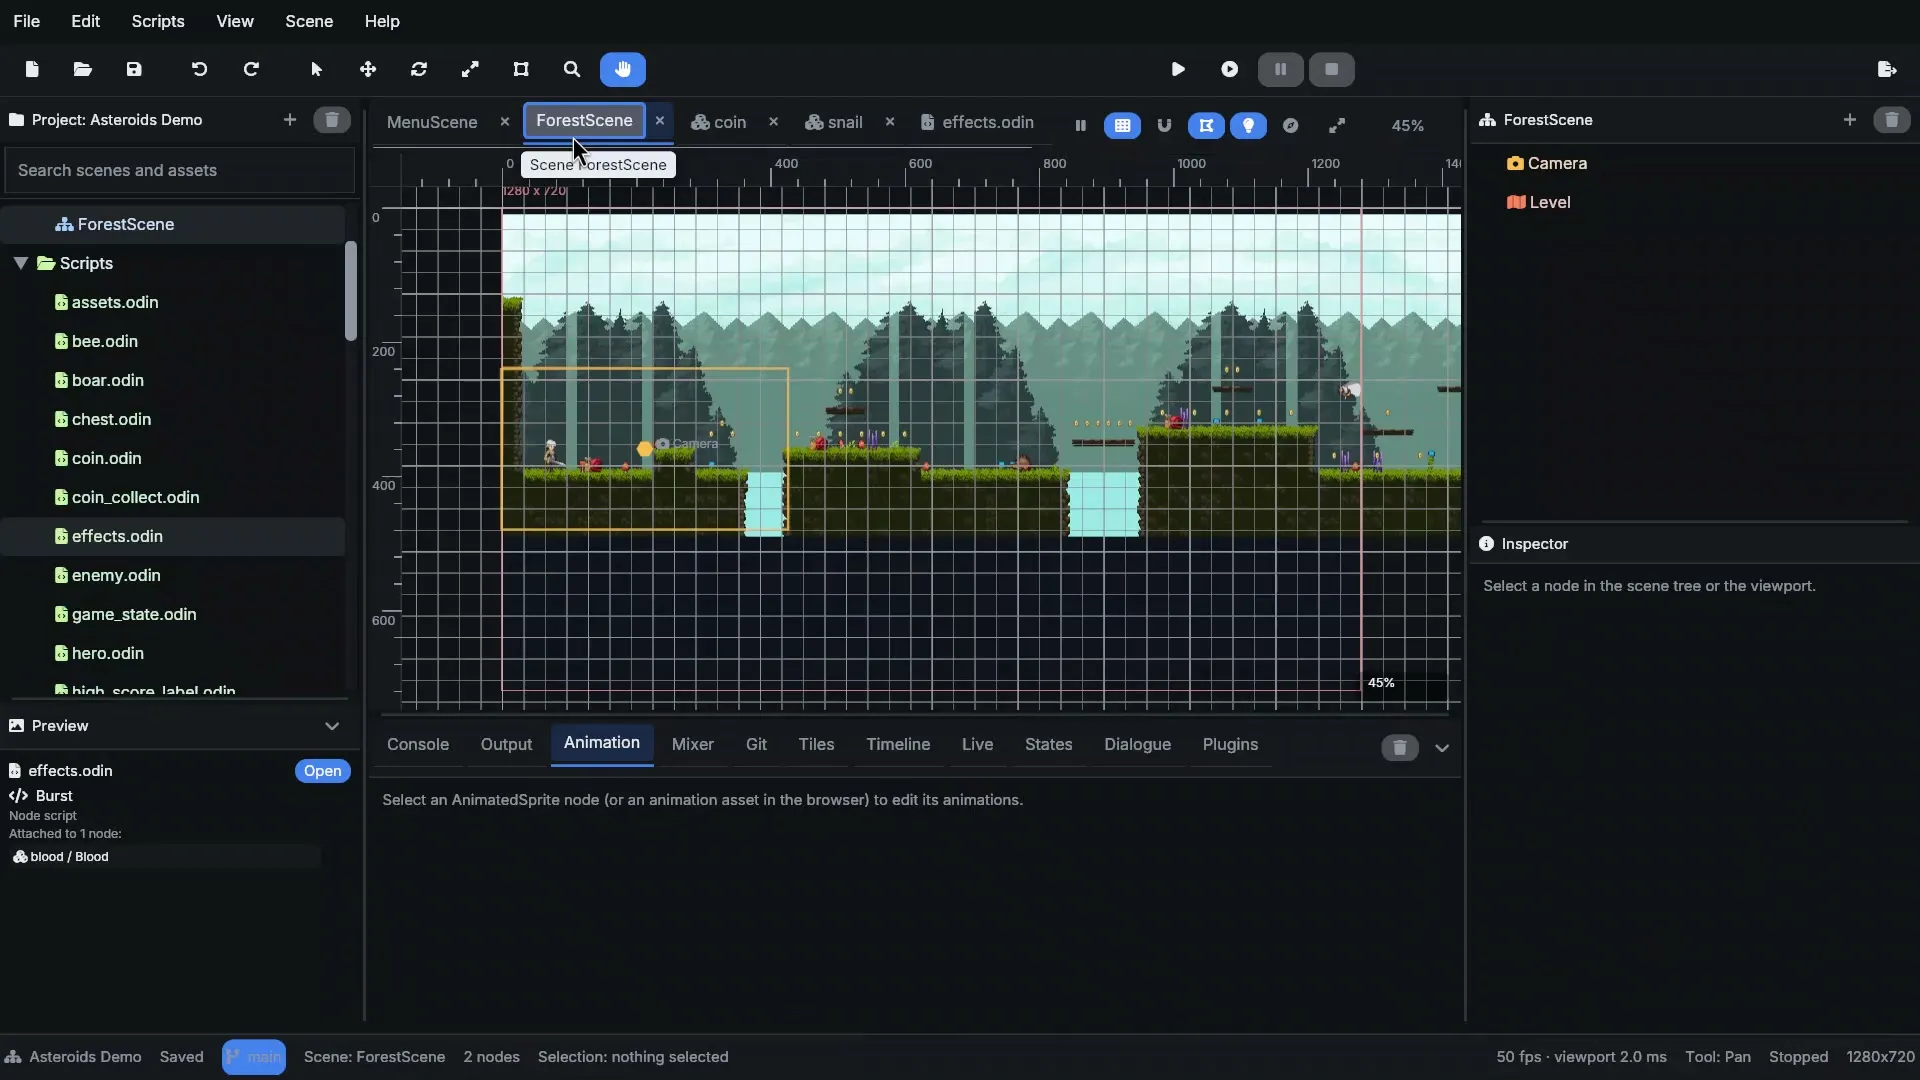The height and width of the screenshot is (1080, 1920).
Task: Toggle viewport pause preview button
Action: point(1080,126)
